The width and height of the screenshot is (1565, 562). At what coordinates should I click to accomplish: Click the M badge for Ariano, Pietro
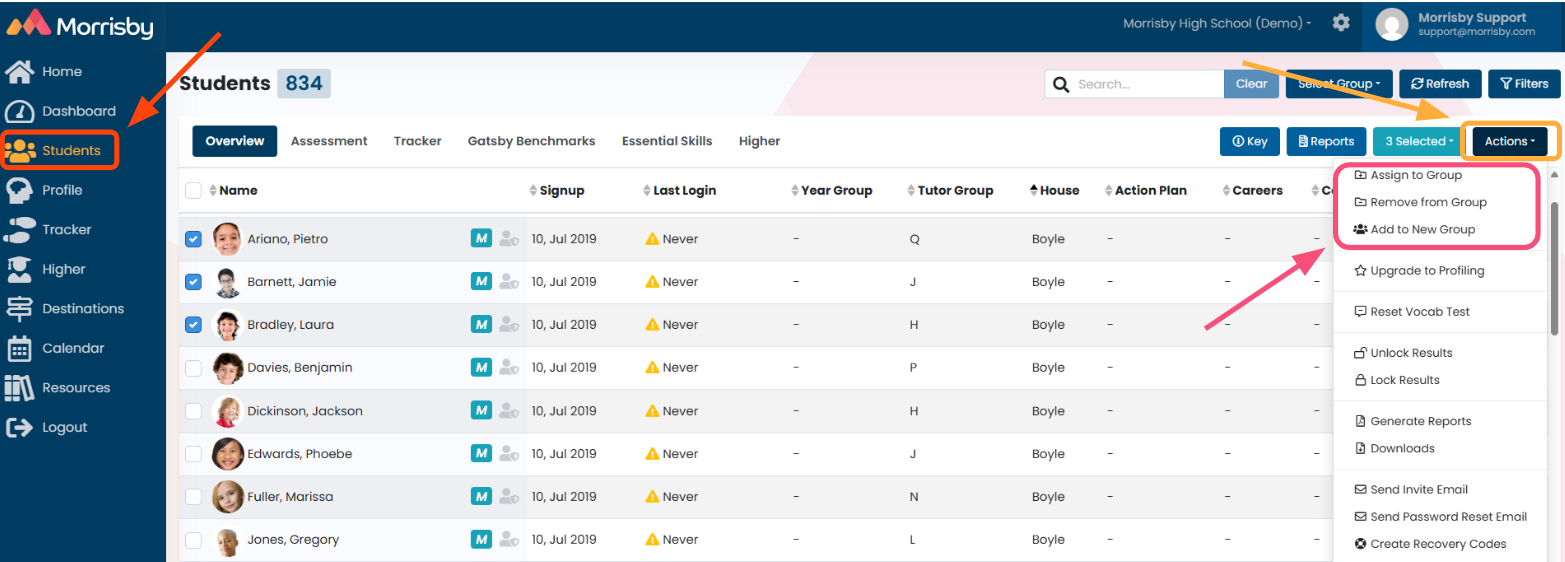pos(481,238)
